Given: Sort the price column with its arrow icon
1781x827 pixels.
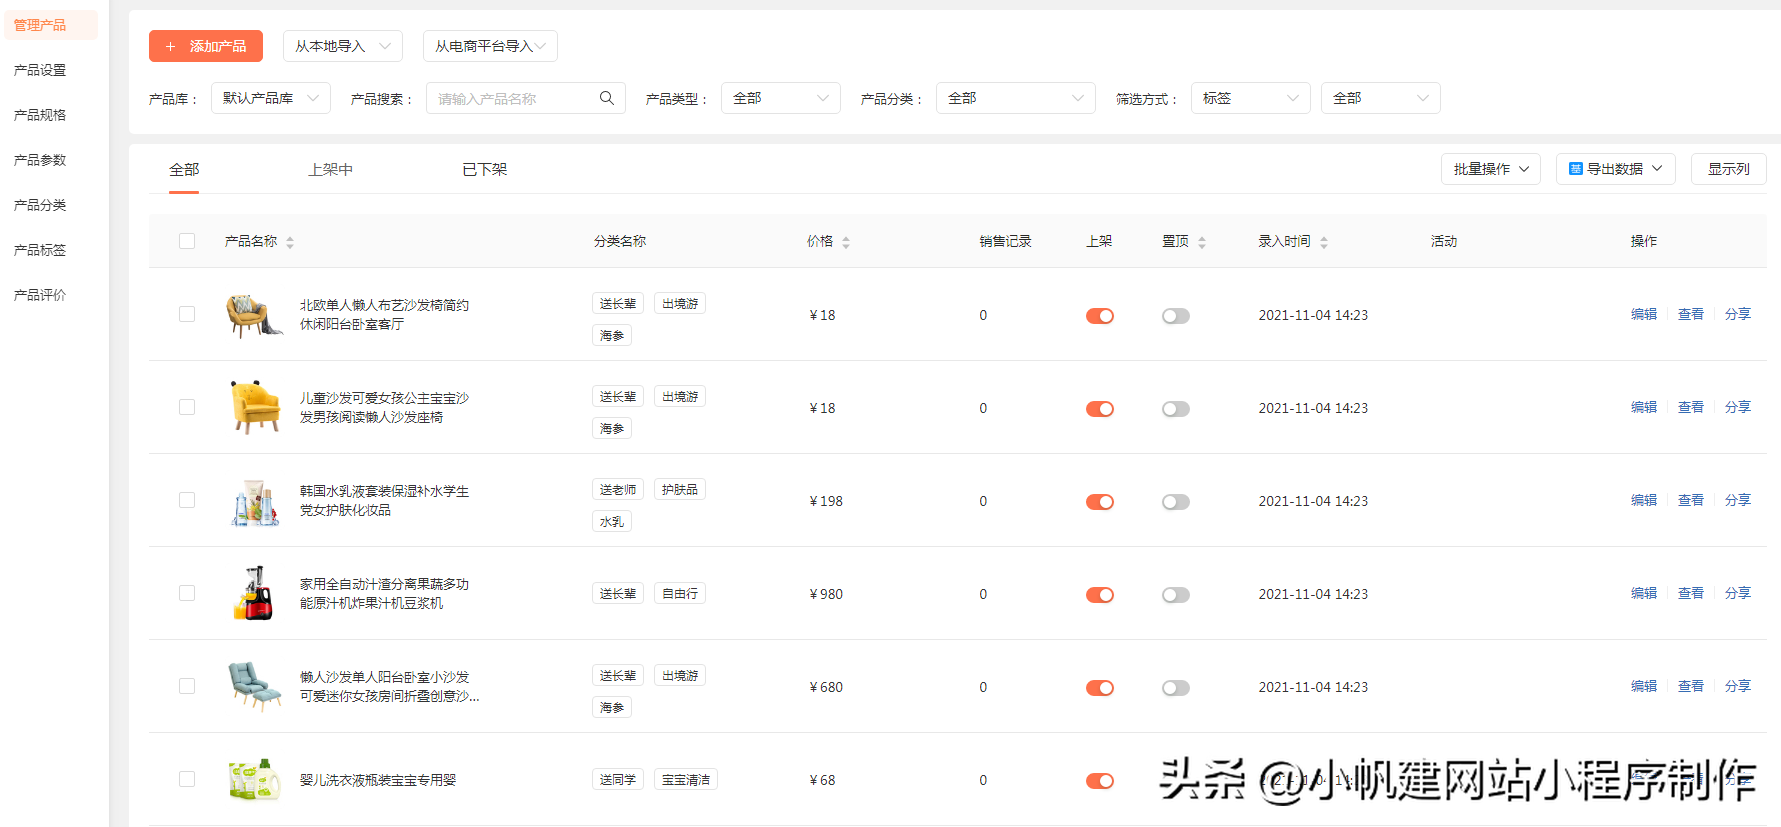Looking at the screenshot, I should [x=846, y=242].
